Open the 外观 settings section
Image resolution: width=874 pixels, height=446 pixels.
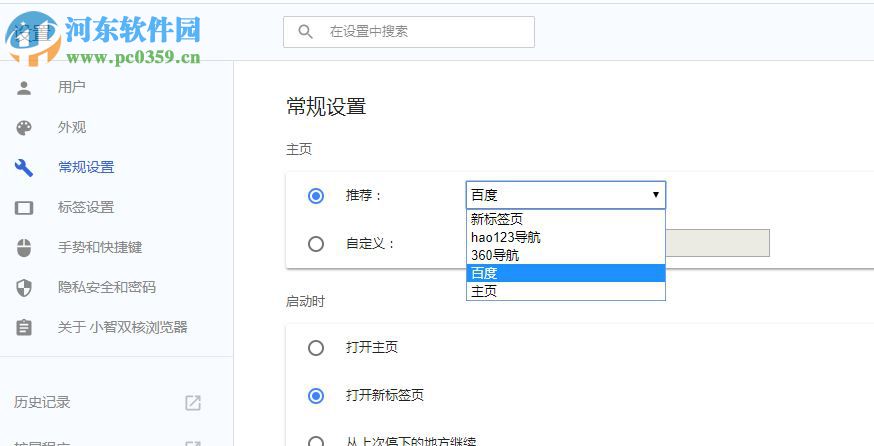pos(72,128)
